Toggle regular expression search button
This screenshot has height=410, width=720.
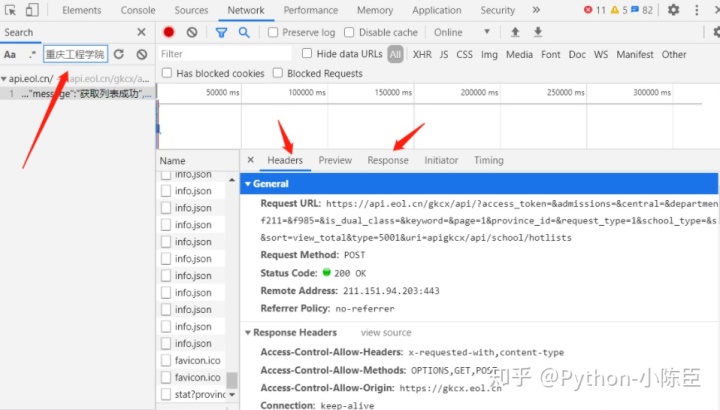click(32, 54)
